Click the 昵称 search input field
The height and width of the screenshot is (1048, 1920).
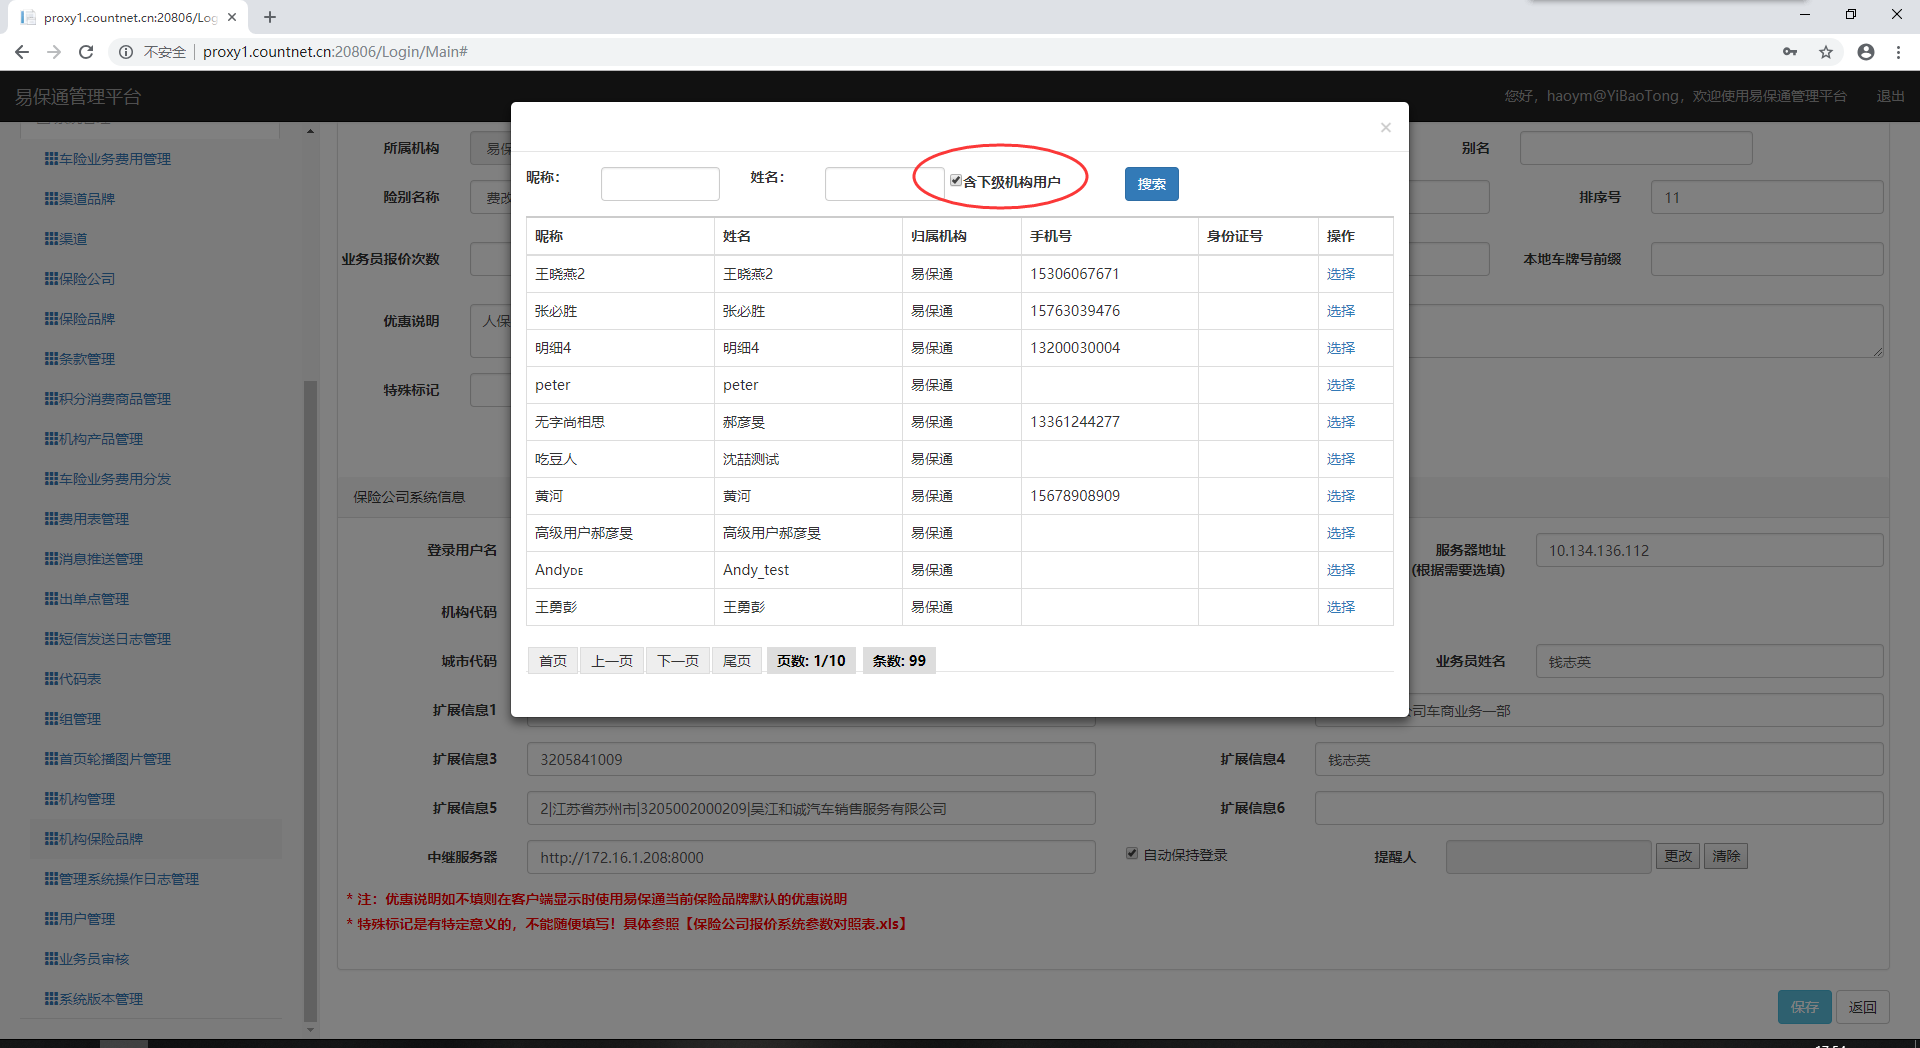pyautogui.click(x=660, y=184)
